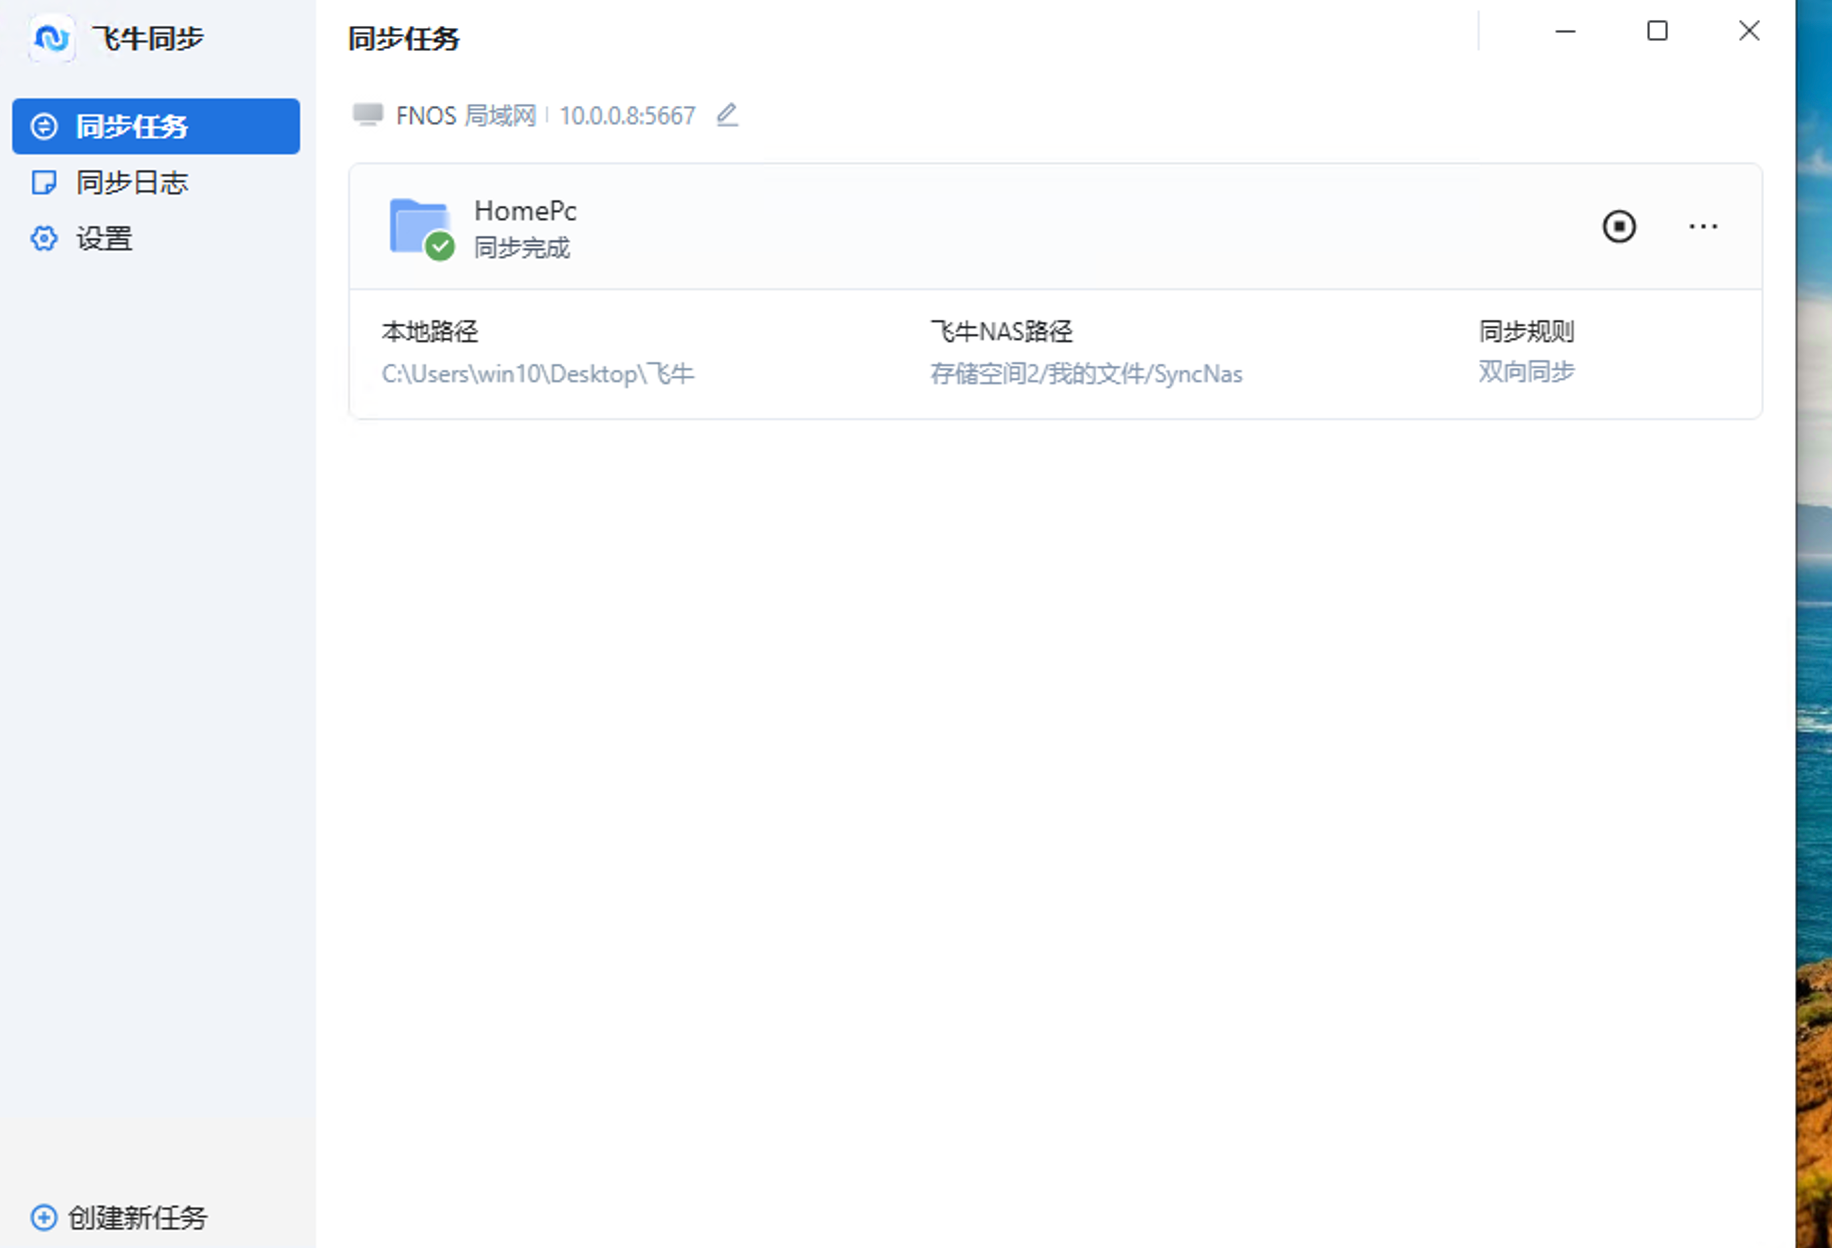Open HomePc task more options menu

(x=1703, y=226)
